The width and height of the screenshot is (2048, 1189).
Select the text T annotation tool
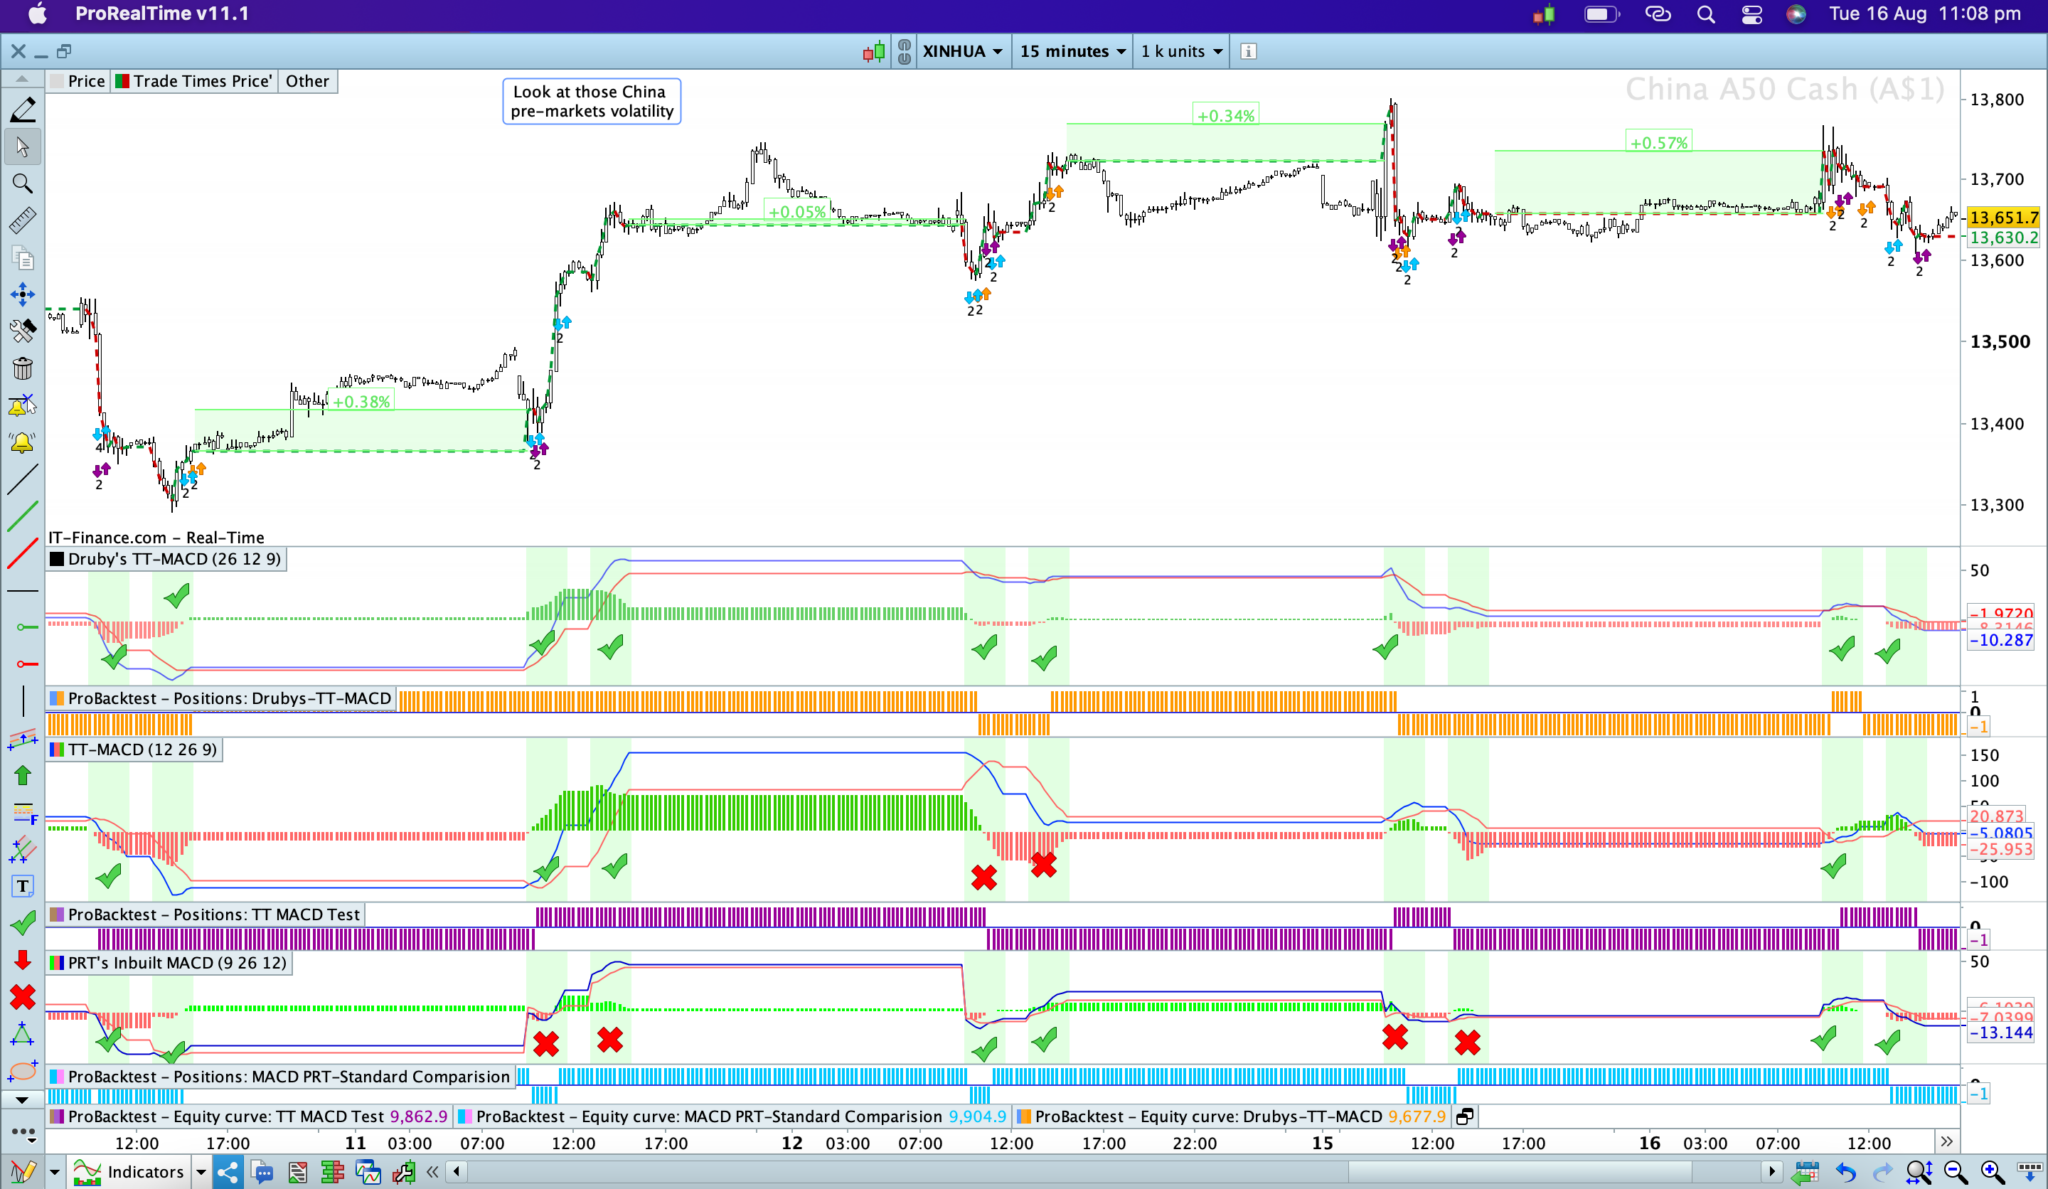[22, 886]
